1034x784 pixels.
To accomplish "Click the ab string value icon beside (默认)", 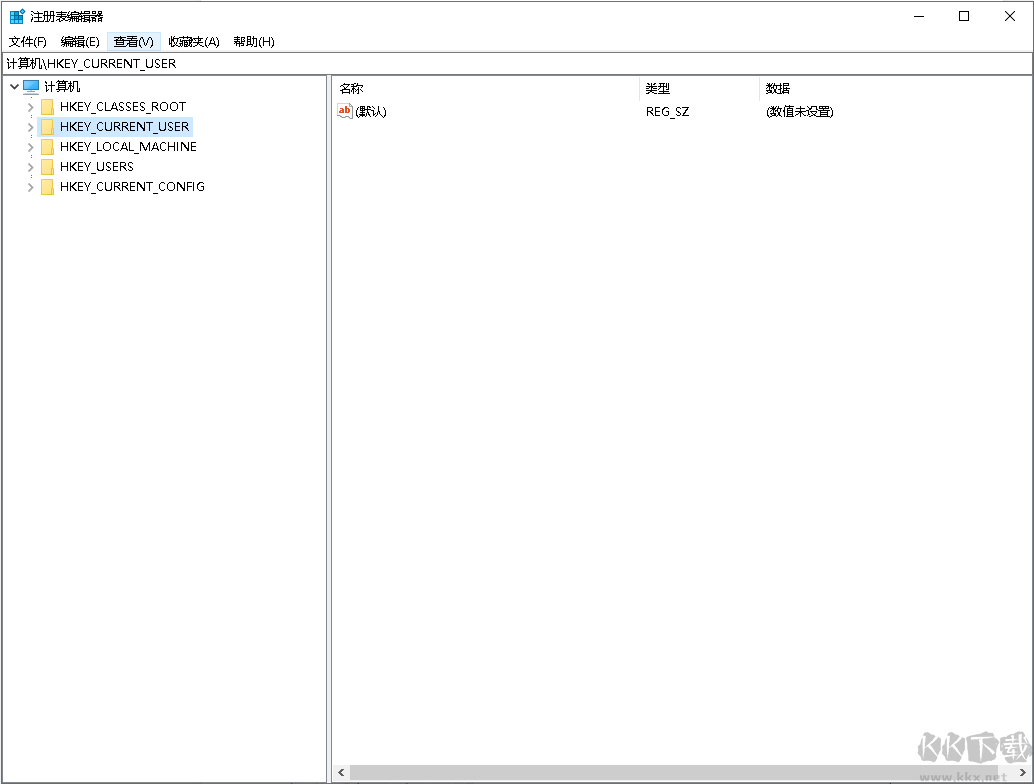I will point(345,112).
